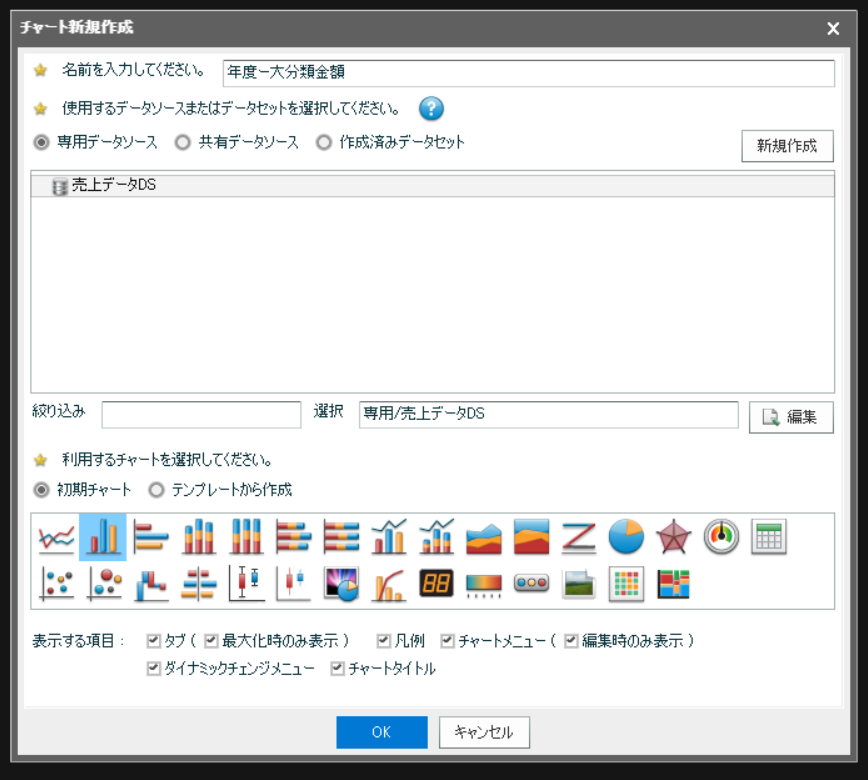Select 売上データDS in data source list

pos(433,185)
